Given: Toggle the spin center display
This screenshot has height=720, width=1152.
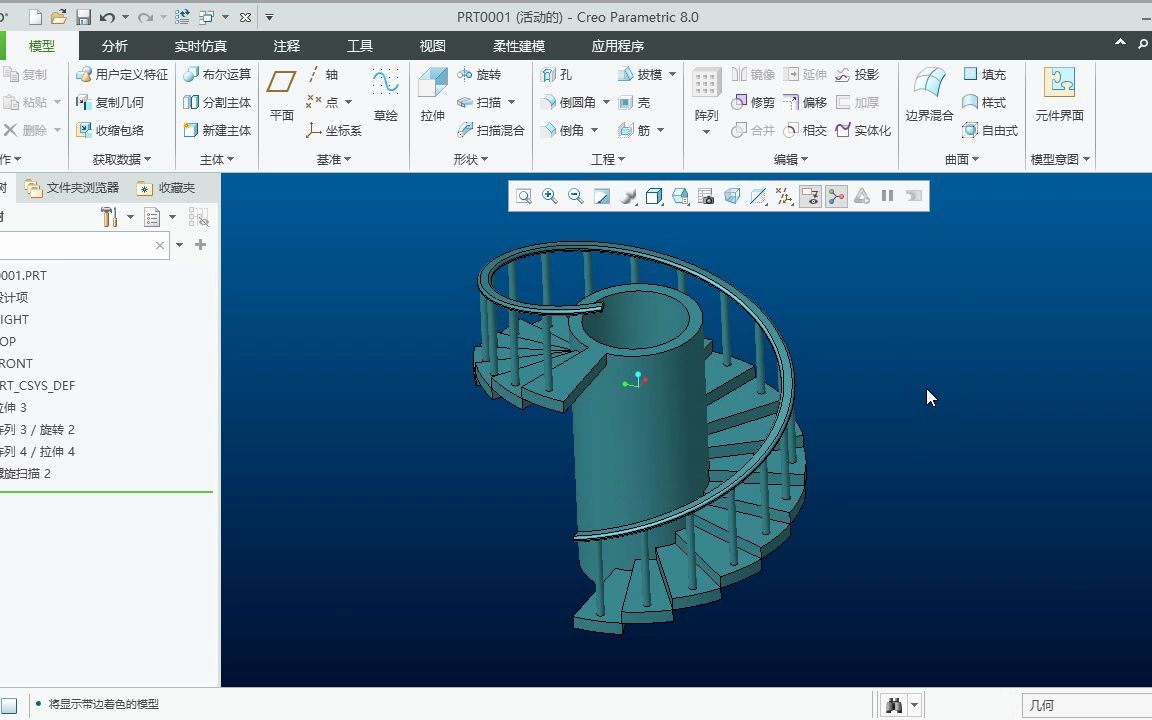Looking at the screenshot, I should (x=836, y=197).
